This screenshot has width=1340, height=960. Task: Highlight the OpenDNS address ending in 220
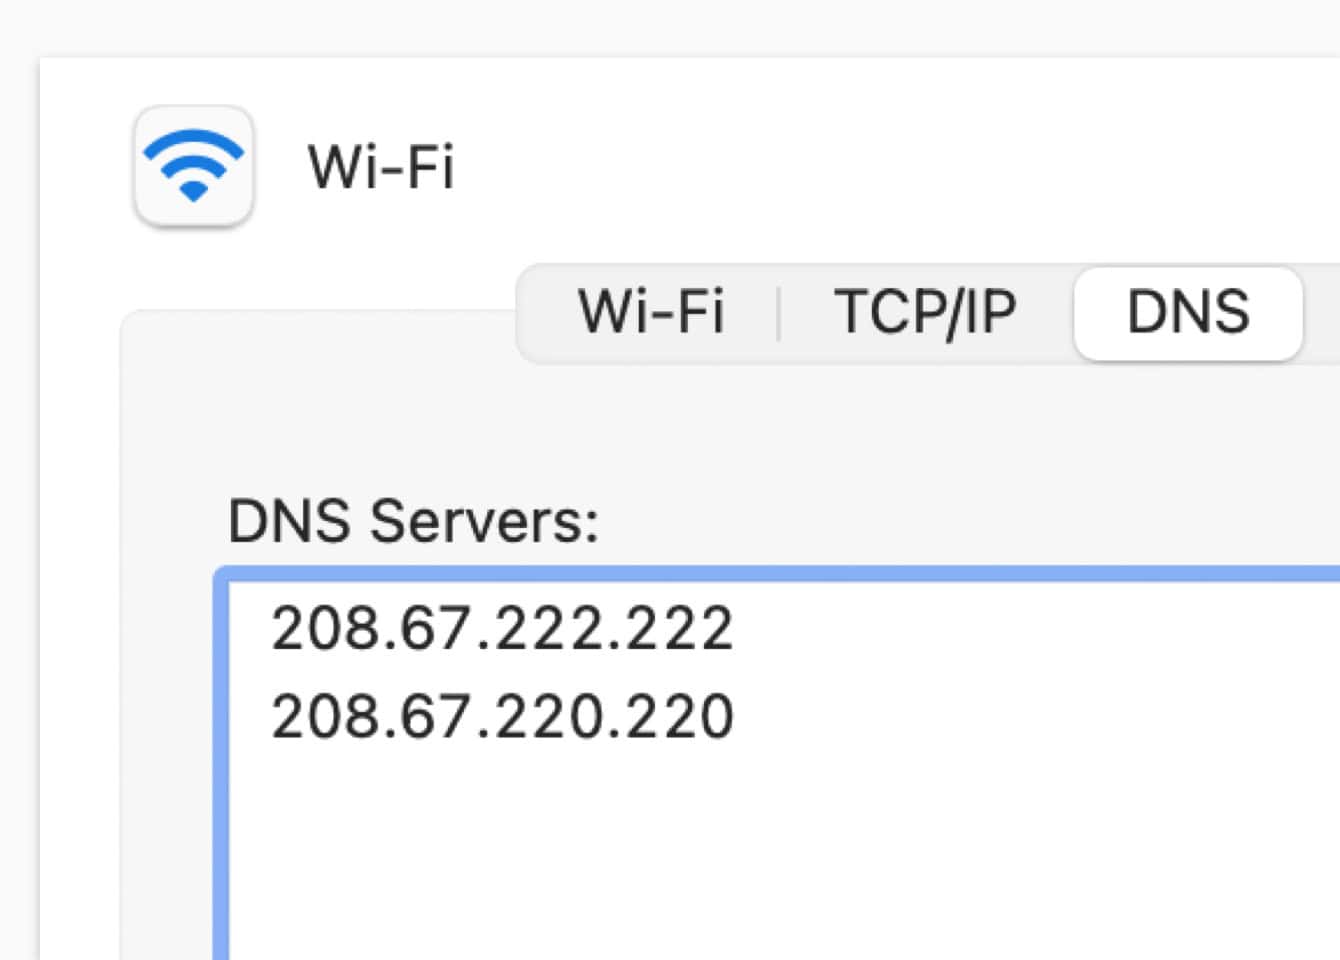click(503, 716)
